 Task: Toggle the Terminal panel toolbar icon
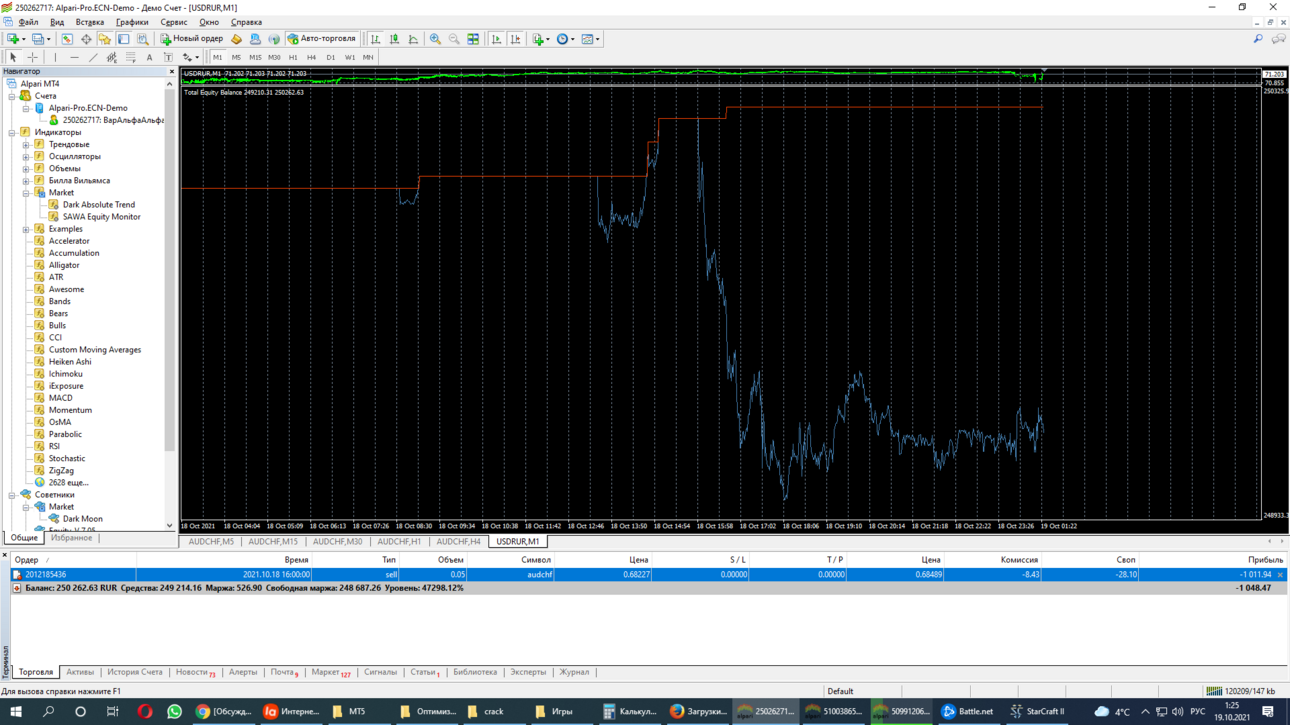pyautogui.click(x=124, y=39)
